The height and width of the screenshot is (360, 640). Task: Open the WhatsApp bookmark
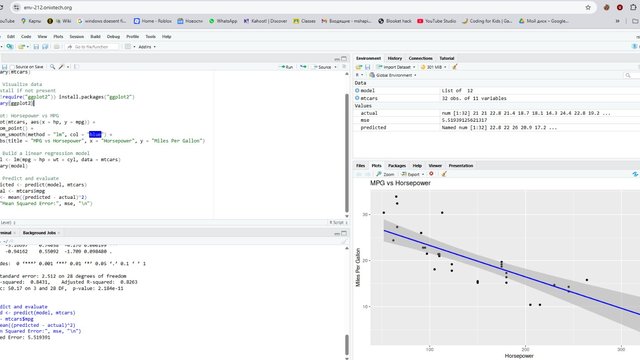(223, 21)
